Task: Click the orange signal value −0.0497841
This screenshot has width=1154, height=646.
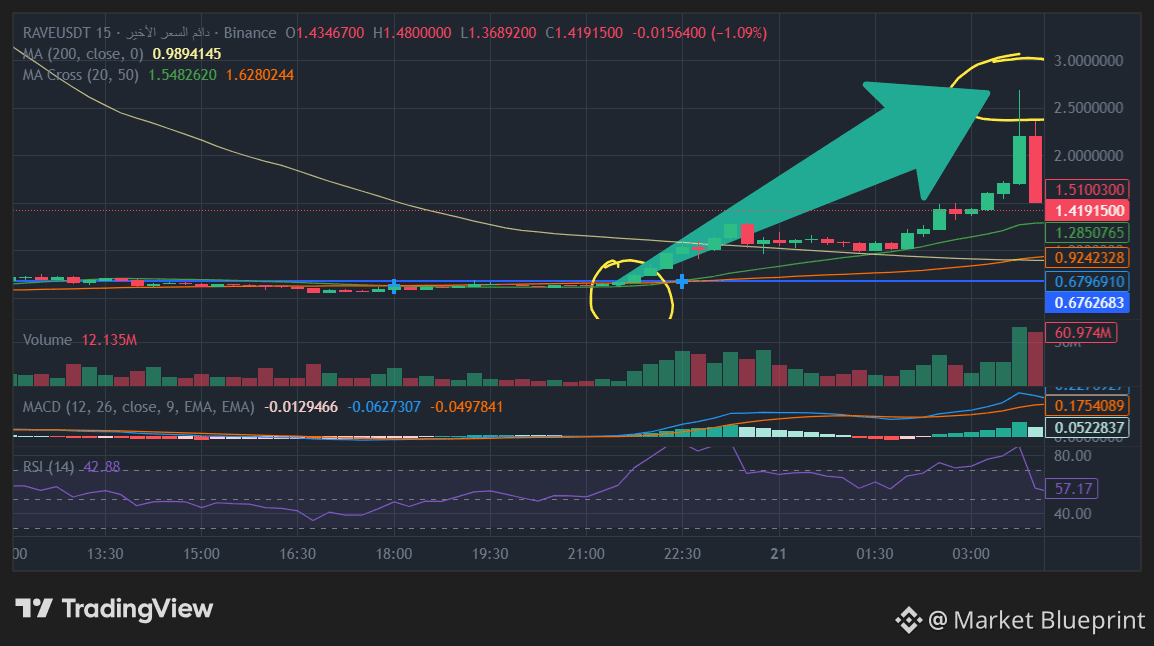Action: [467, 407]
